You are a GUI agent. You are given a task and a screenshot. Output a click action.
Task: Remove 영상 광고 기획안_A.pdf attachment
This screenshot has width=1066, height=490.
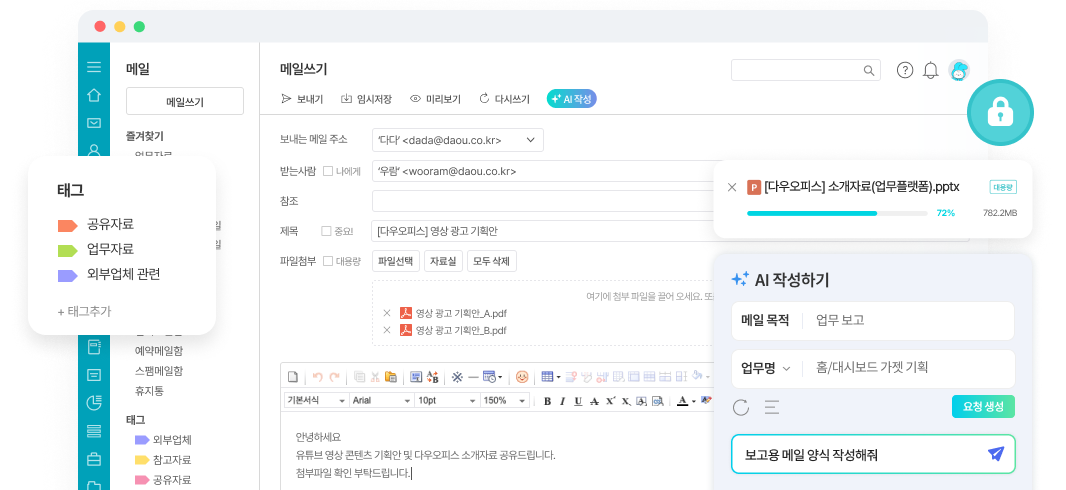point(387,313)
